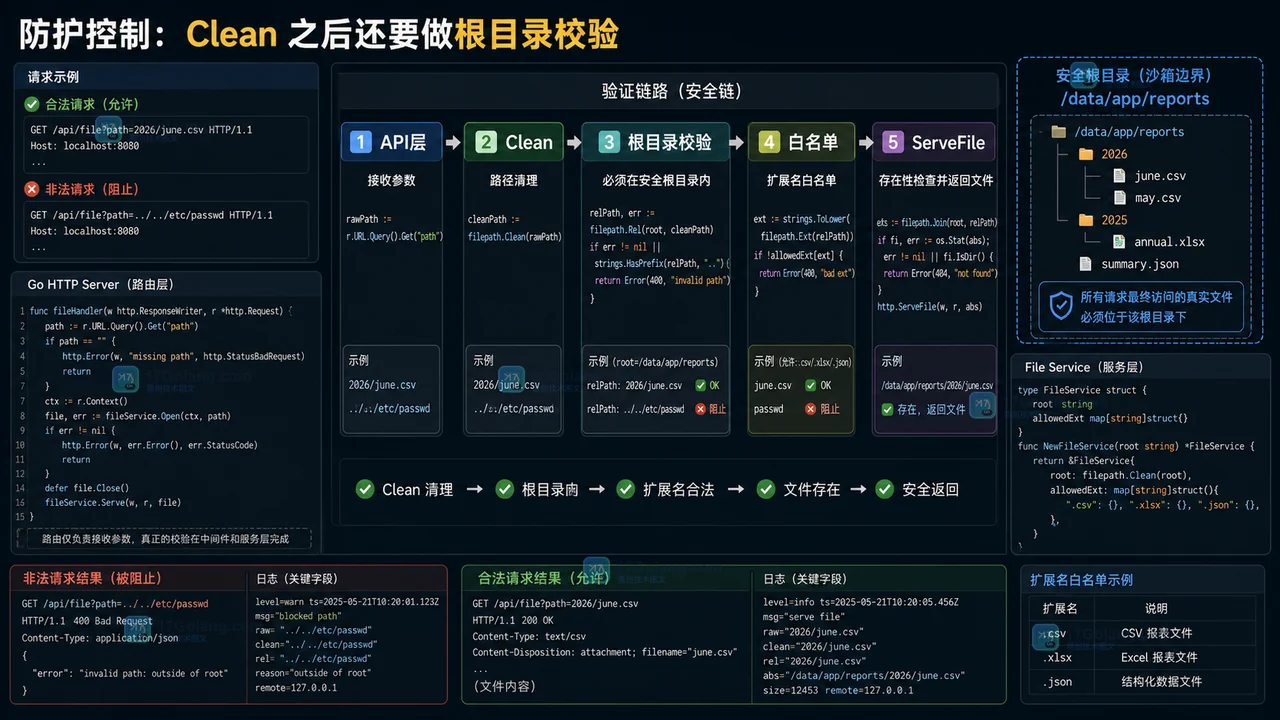Click the Go HTTP Server（路由层）panel title
Screen dimensions: 1280x720
tap(100, 285)
